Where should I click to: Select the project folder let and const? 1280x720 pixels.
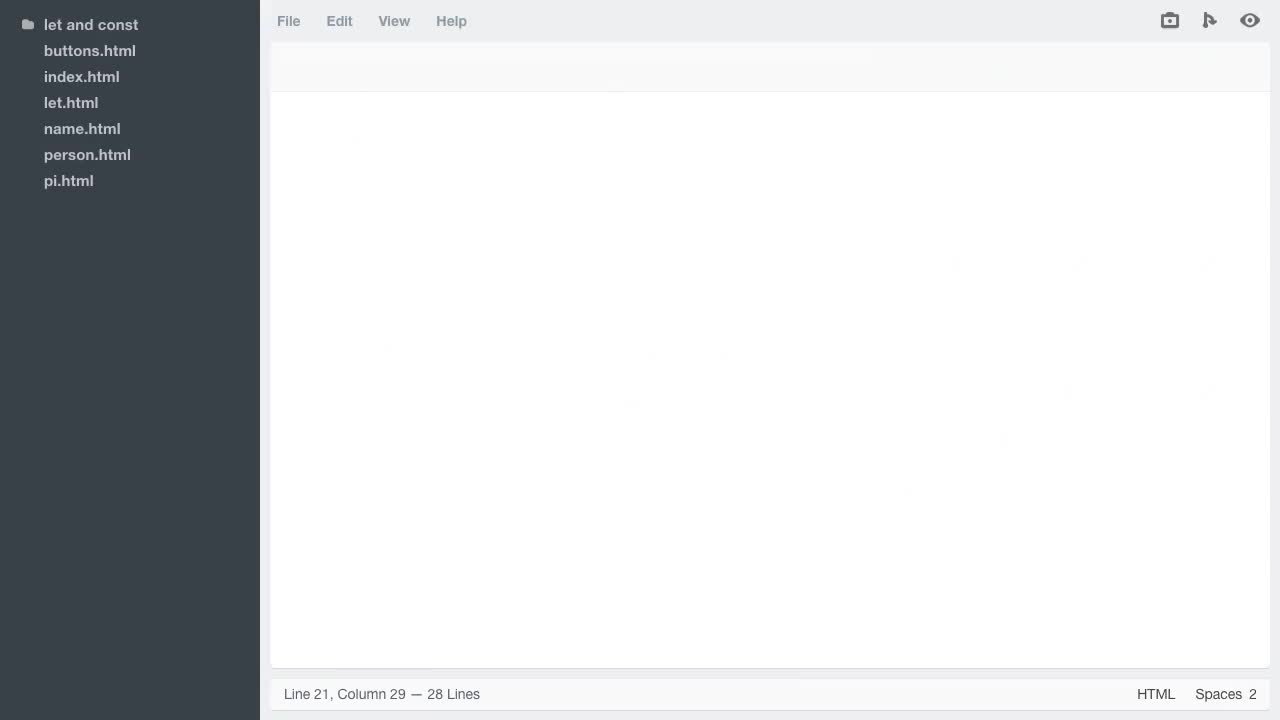tap(91, 24)
